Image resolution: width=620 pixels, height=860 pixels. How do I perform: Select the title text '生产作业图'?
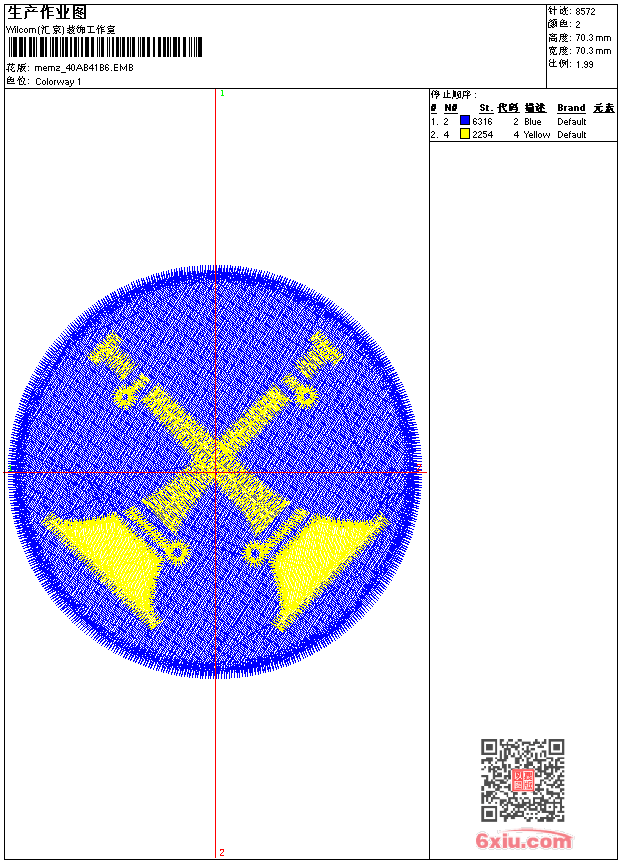[x=47, y=13]
